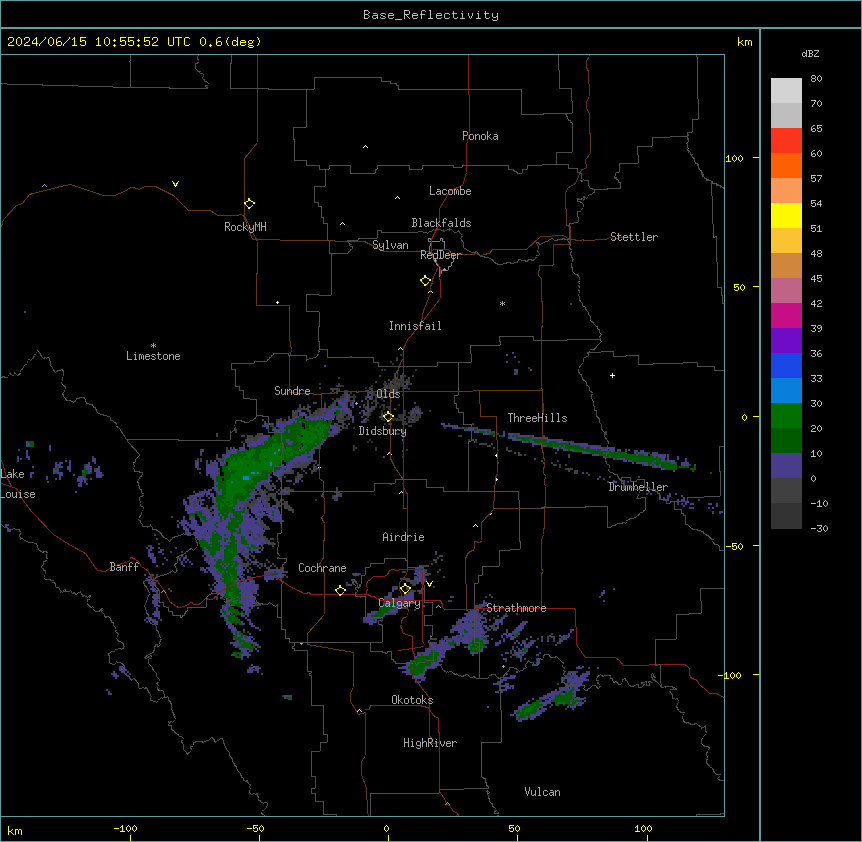Click the Vulcan city label
The width and height of the screenshot is (862, 842).
543,792
